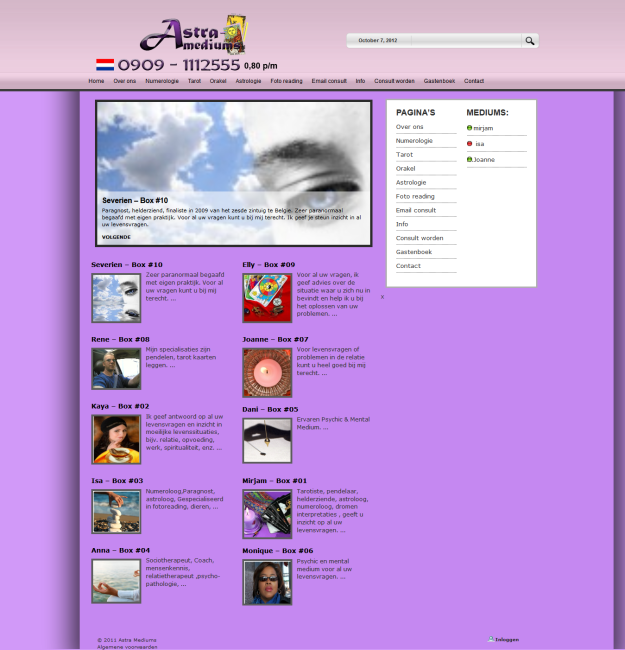Click the red status icon beside isa

[470, 144]
